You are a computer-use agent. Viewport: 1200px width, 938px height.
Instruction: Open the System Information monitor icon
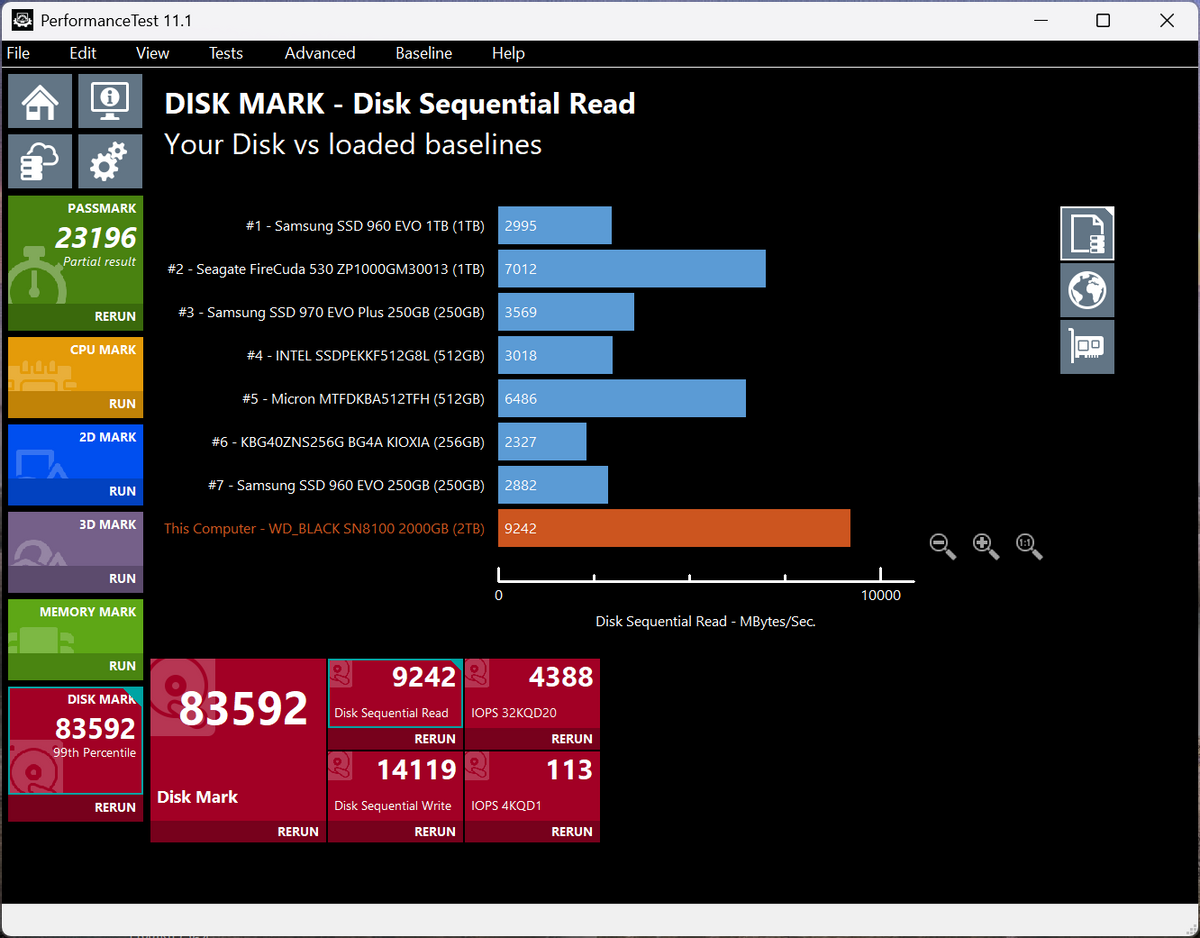click(110, 101)
